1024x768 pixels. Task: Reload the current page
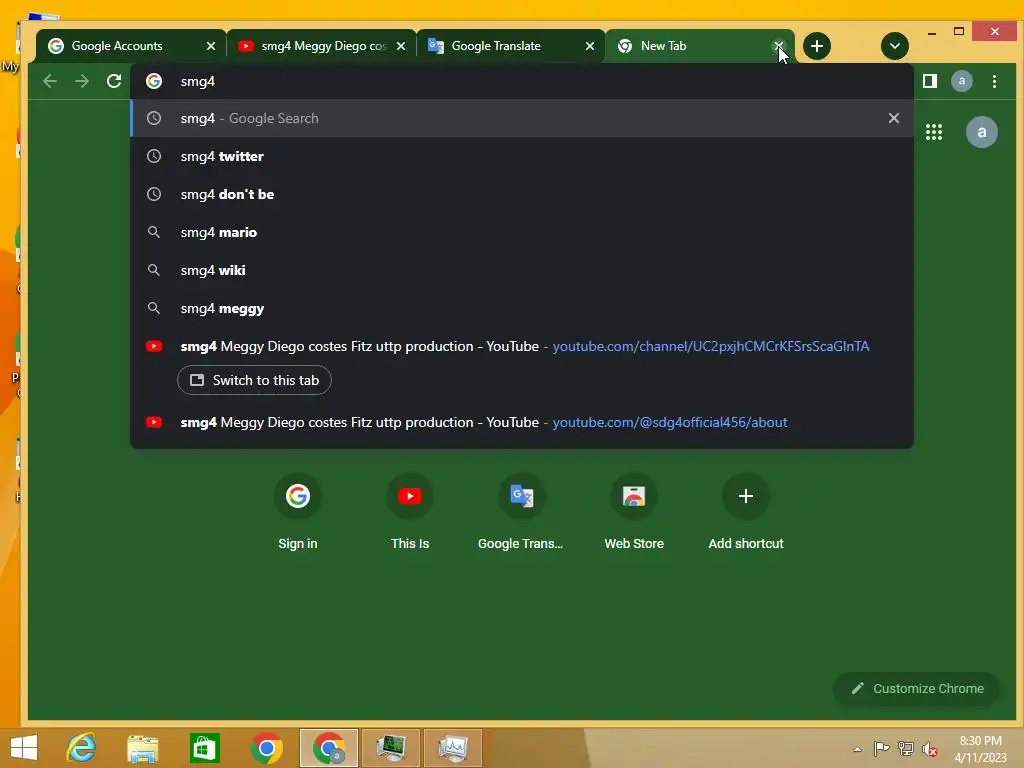[x=114, y=81]
